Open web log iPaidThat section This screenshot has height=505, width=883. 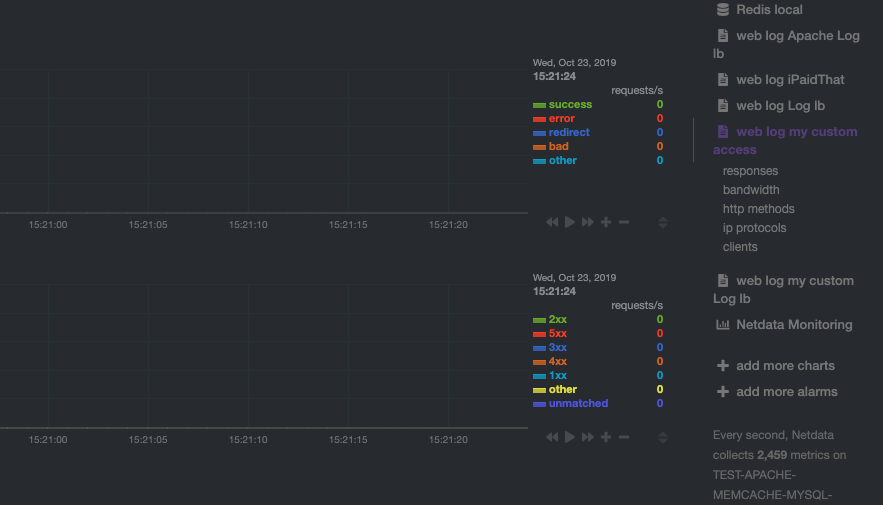click(790, 79)
